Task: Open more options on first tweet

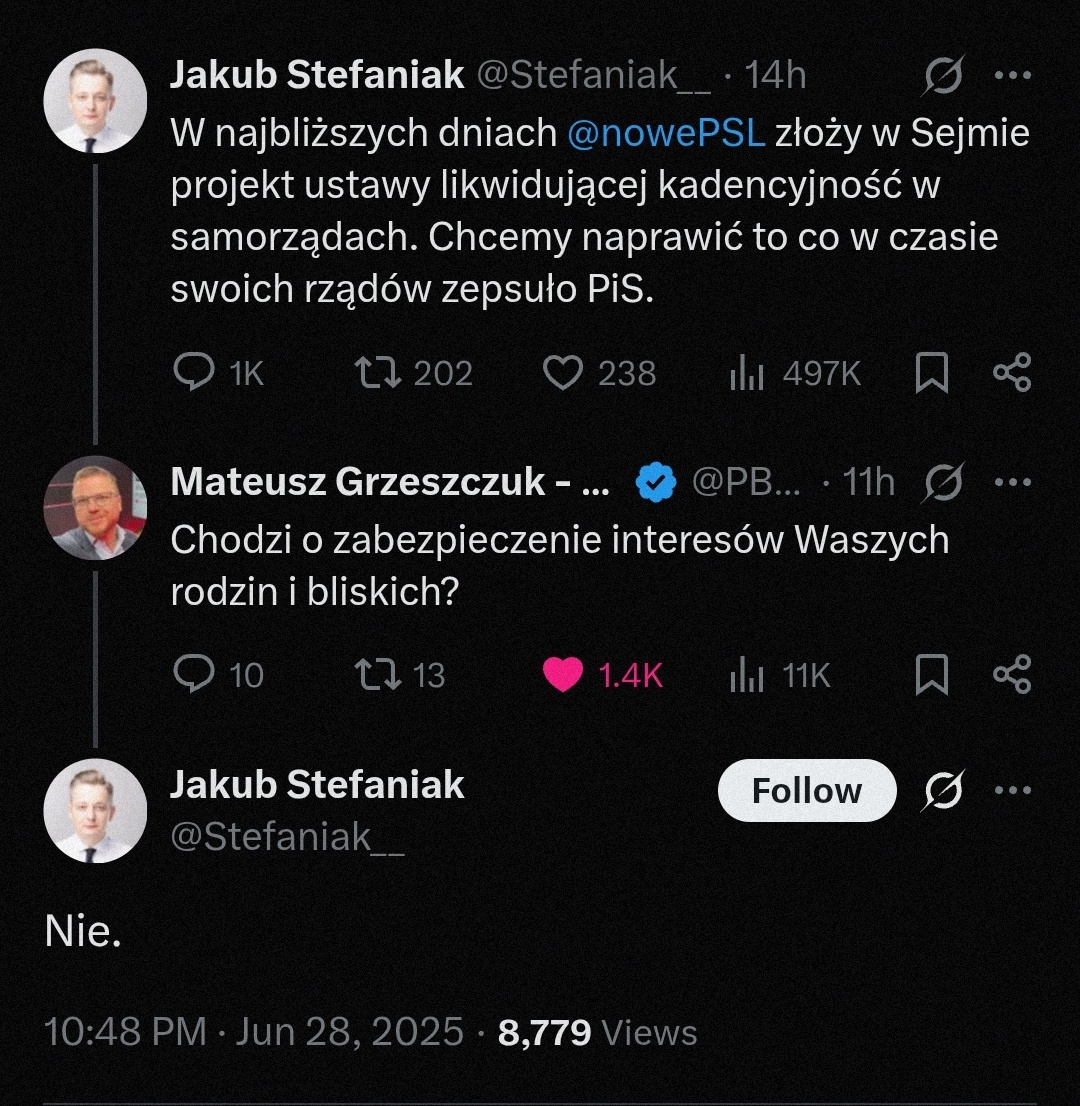Action: click(1012, 75)
